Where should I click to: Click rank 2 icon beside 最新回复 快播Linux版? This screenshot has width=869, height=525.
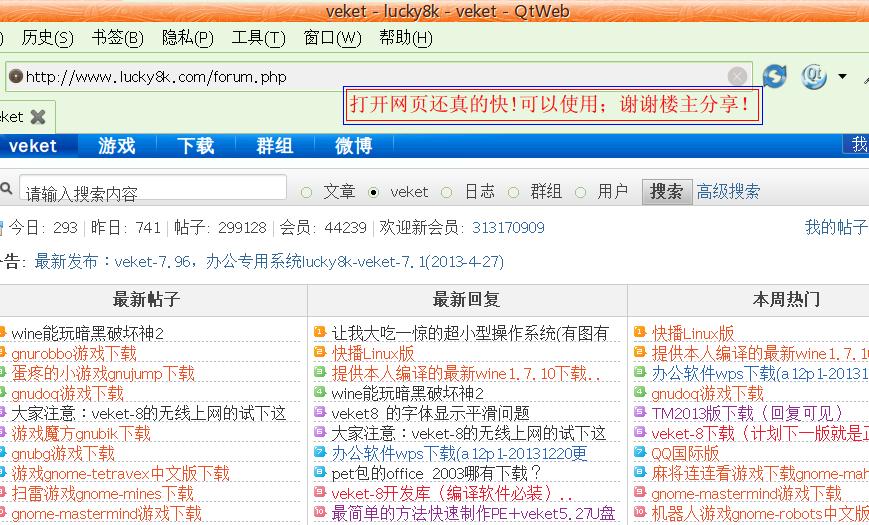tap(320, 351)
